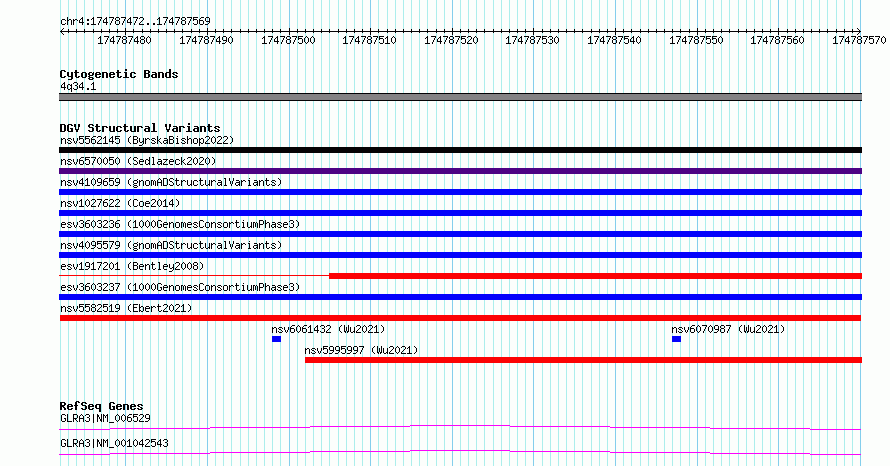Click ruler position 174787530

click(532, 40)
